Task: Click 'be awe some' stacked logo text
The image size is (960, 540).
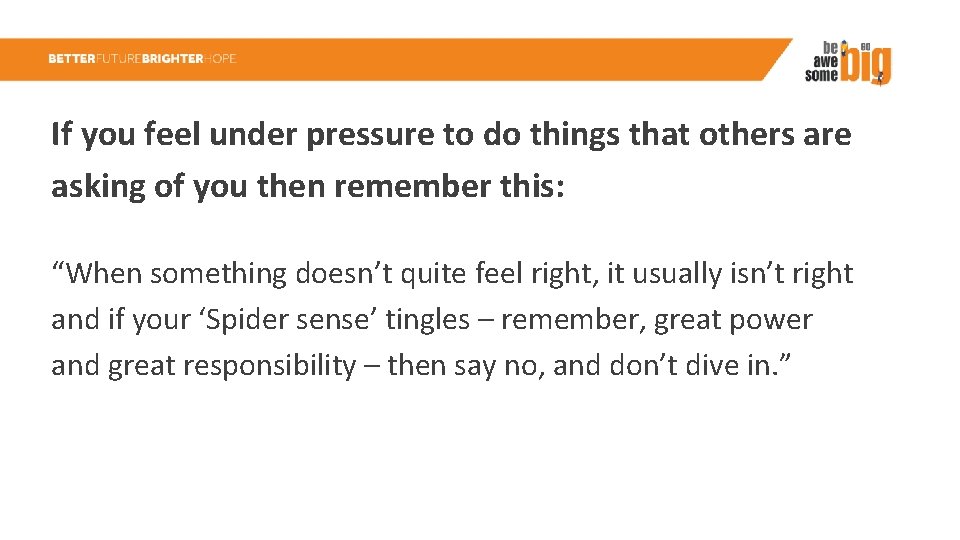Action: pyautogui.click(x=822, y=62)
